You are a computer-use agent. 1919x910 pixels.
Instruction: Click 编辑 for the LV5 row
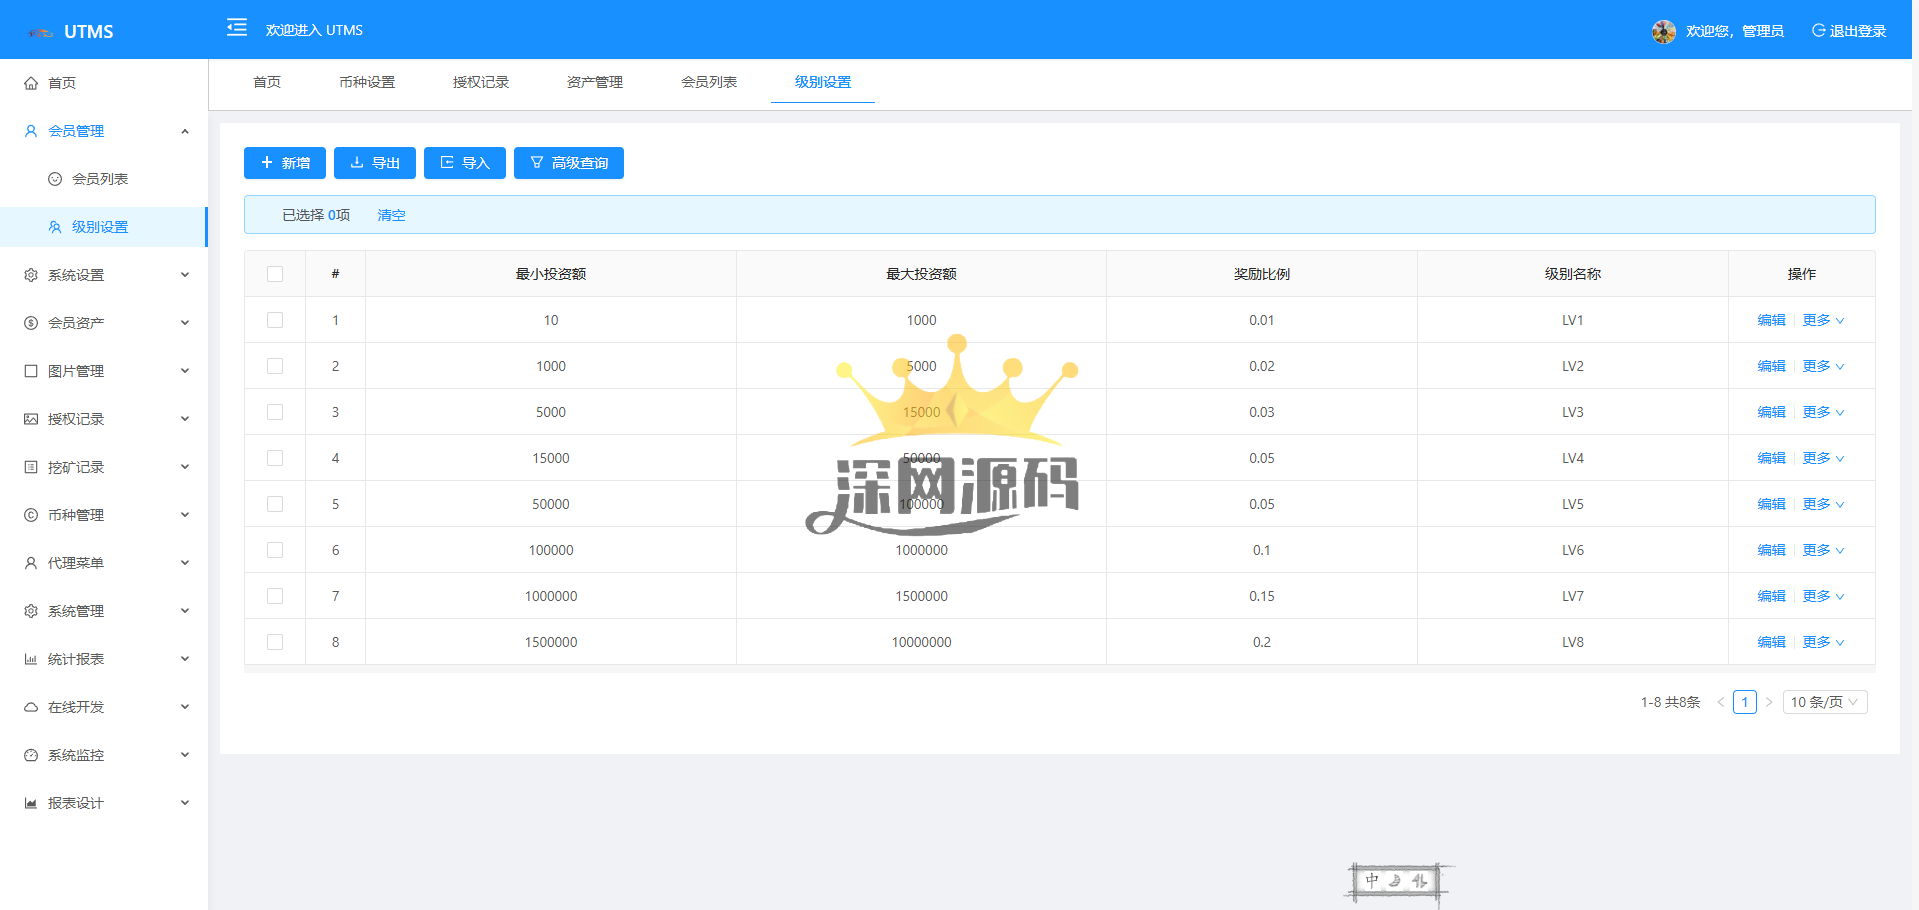pos(1771,504)
